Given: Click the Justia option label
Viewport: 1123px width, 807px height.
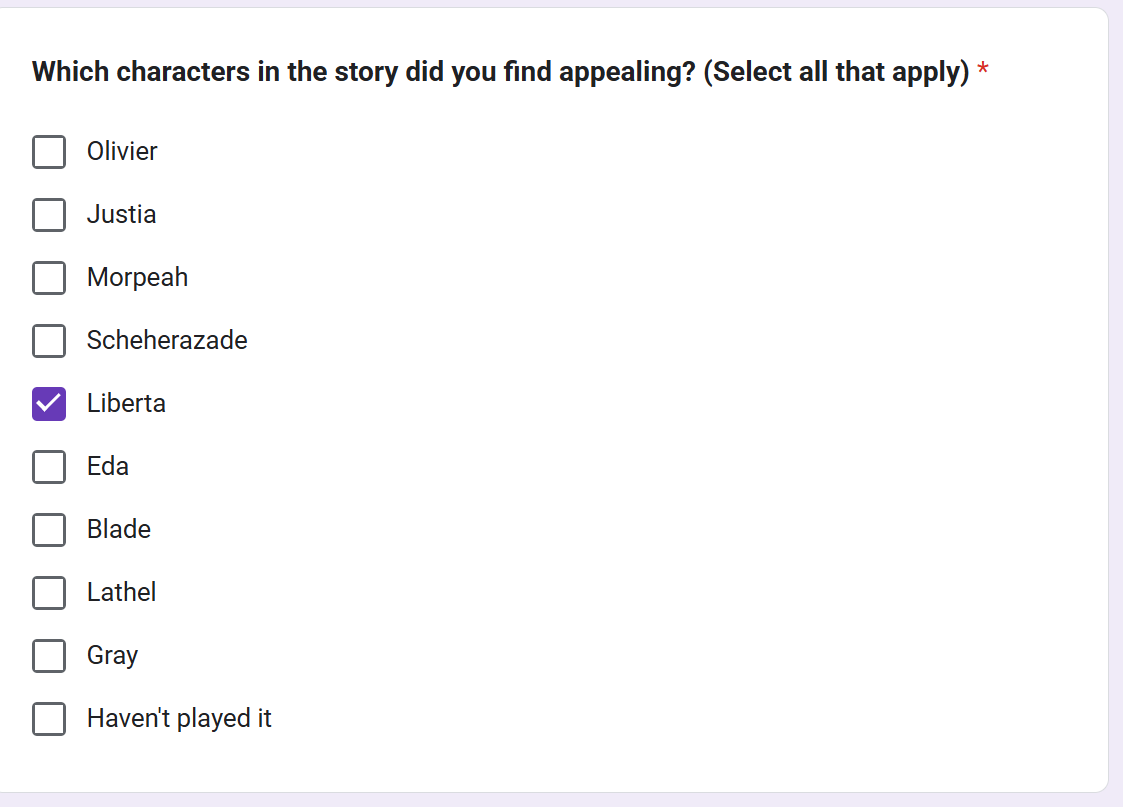Looking at the screenshot, I should coord(121,214).
